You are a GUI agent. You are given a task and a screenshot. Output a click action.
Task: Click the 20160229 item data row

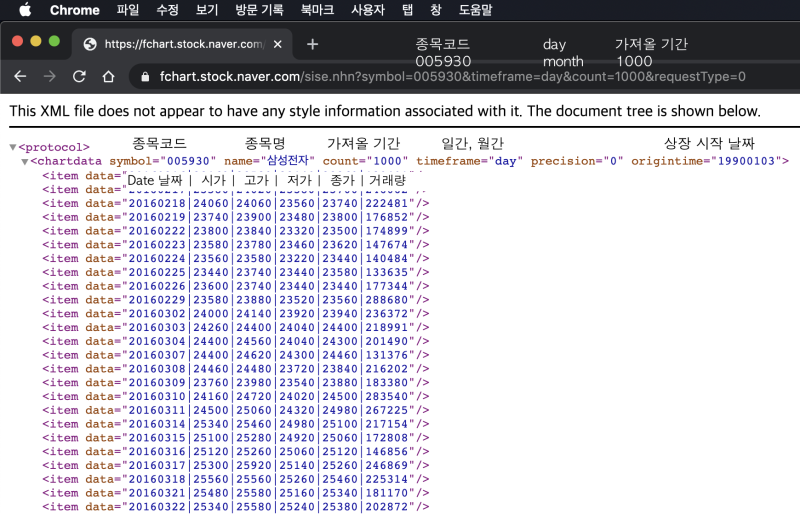coord(236,300)
